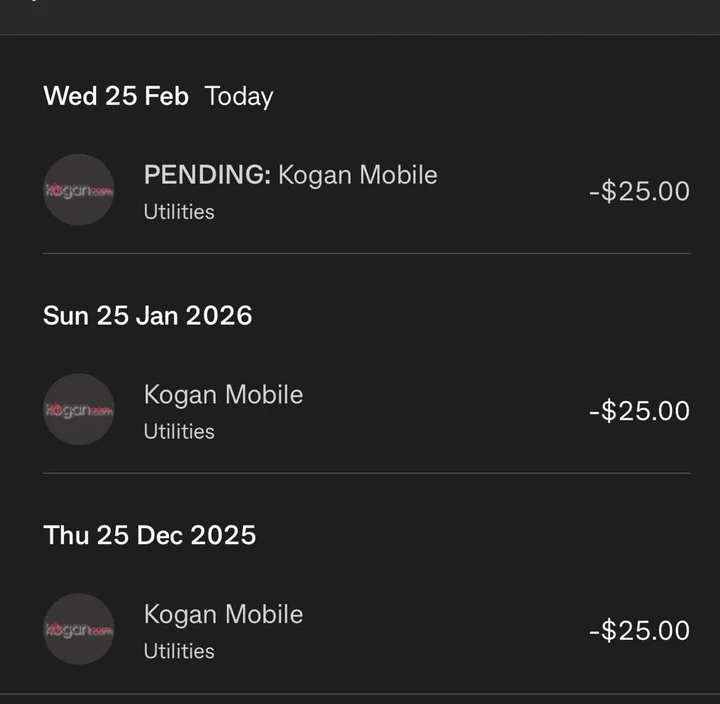720x704 pixels.
Task: Click the Utilities category on the pending transaction
Action: (179, 212)
